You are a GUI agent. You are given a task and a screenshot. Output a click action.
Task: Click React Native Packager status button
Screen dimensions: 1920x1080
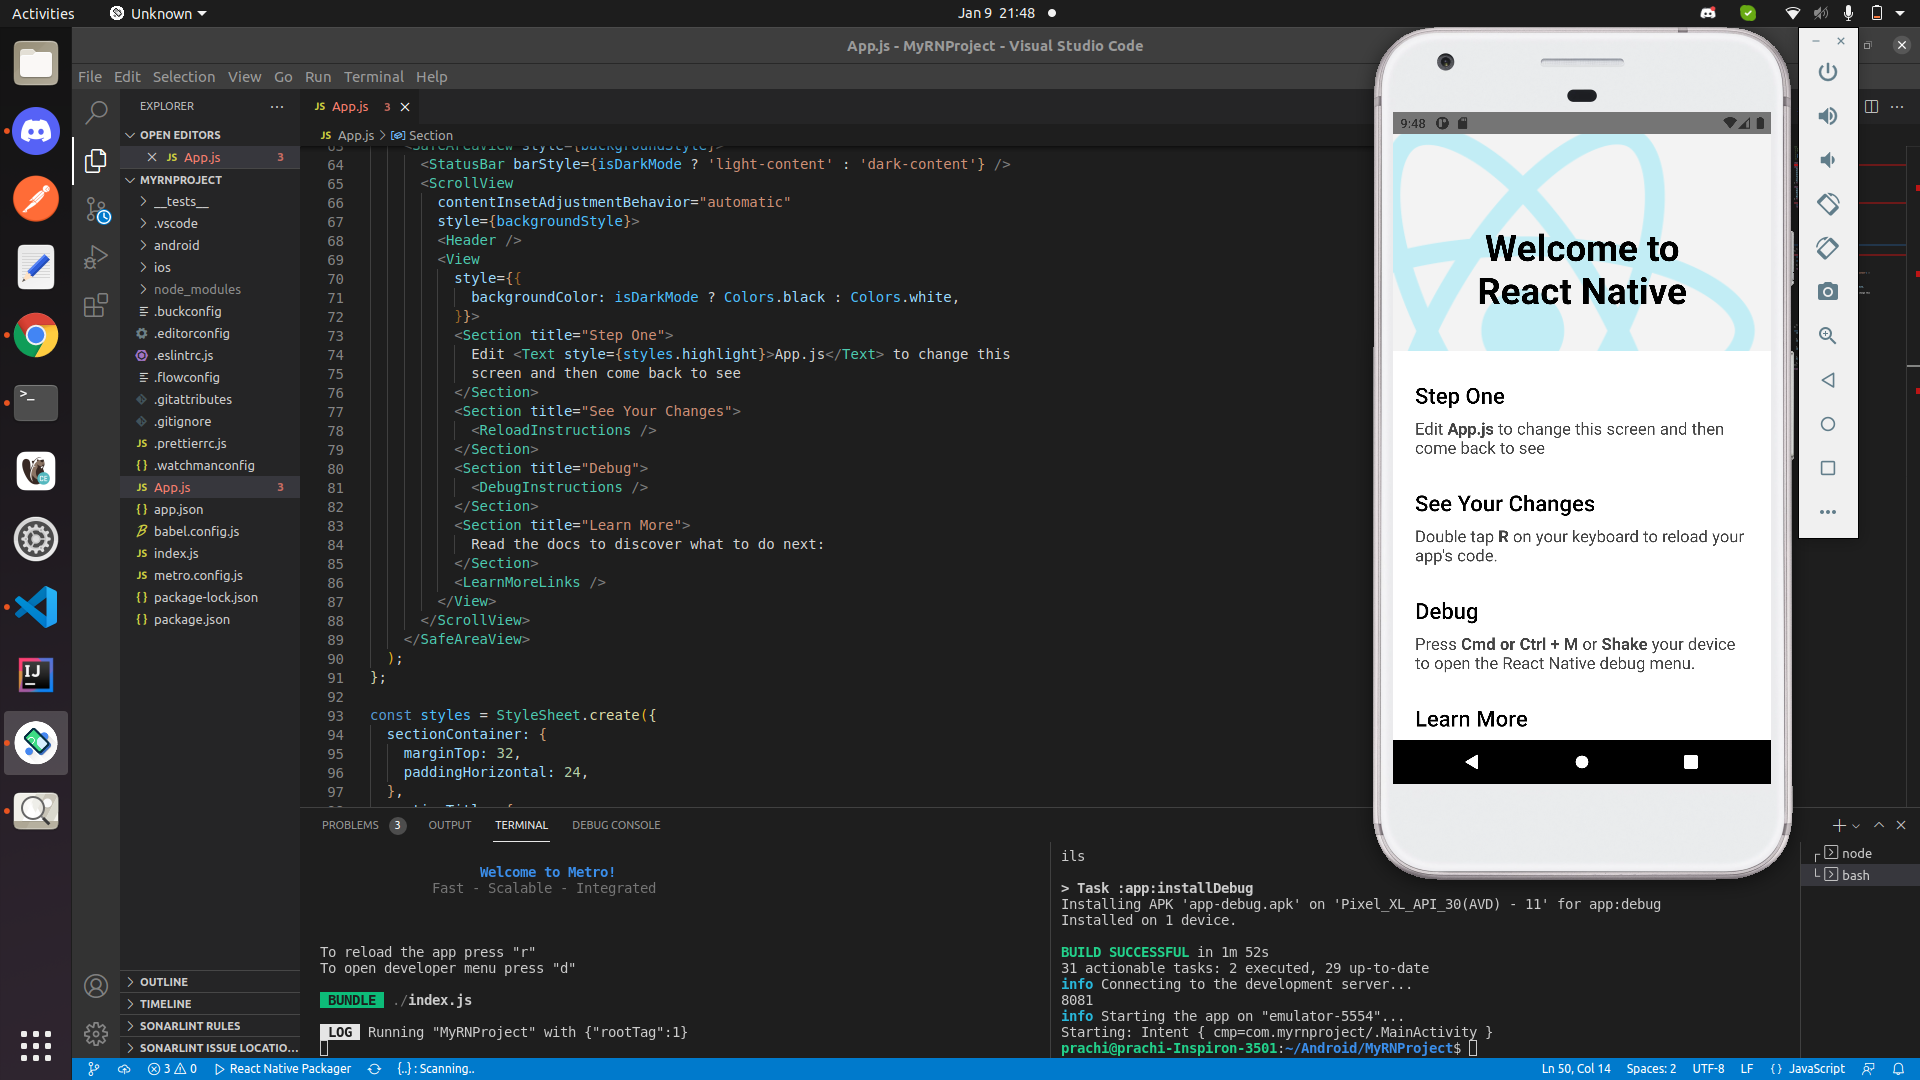click(283, 1069)
